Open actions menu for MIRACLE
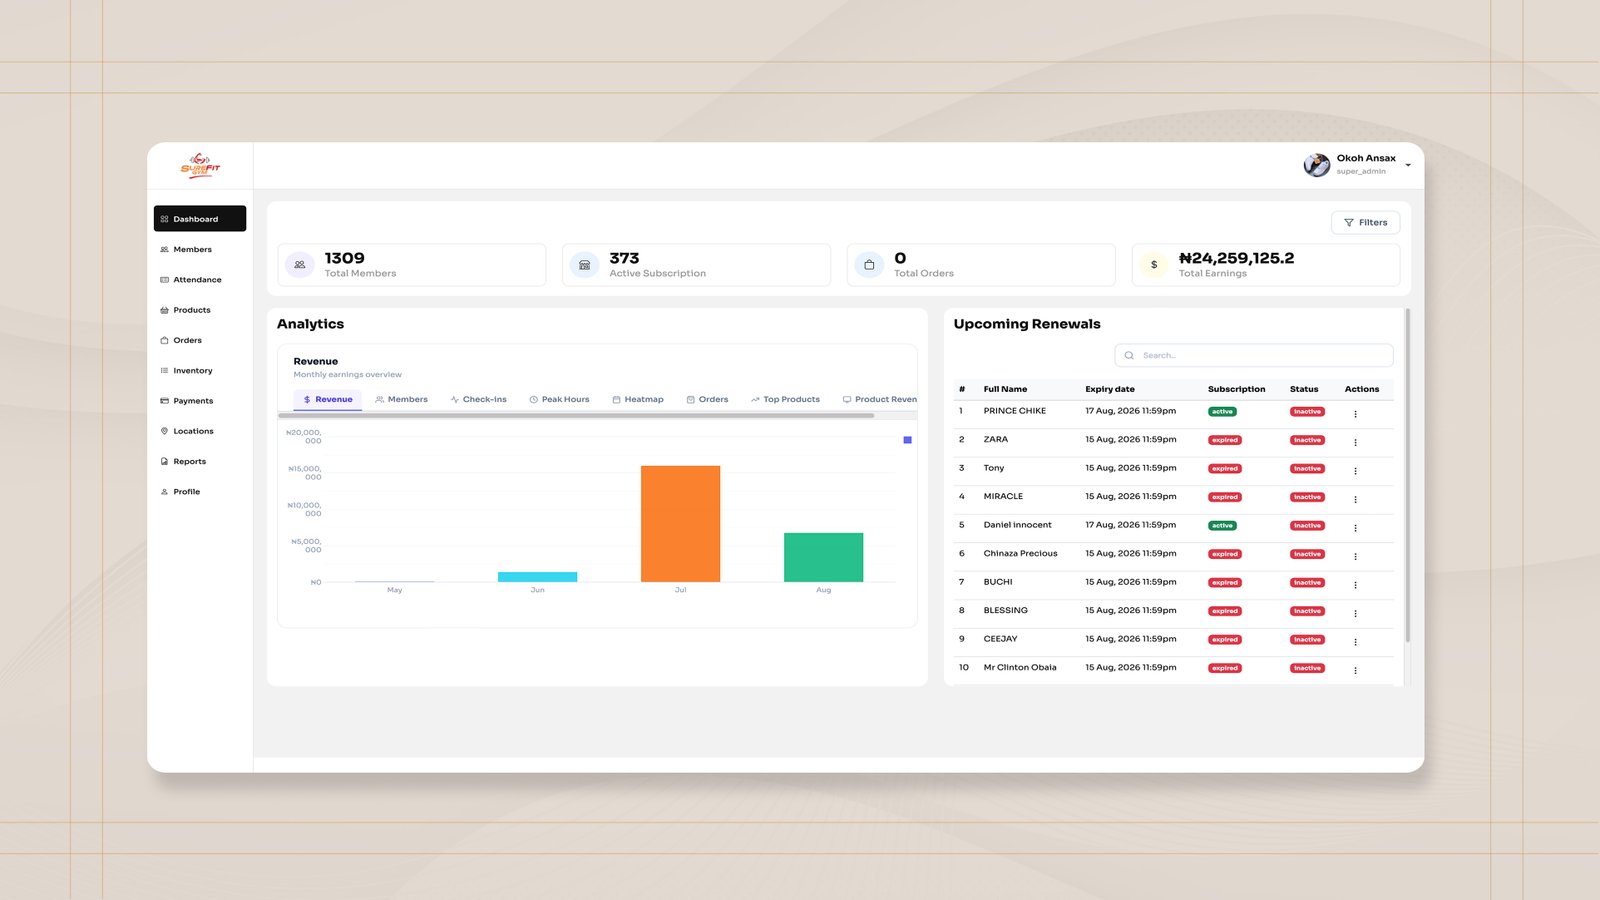Image resolution: width=1600 pixels, height=900 pixels. click(1355, 499)
